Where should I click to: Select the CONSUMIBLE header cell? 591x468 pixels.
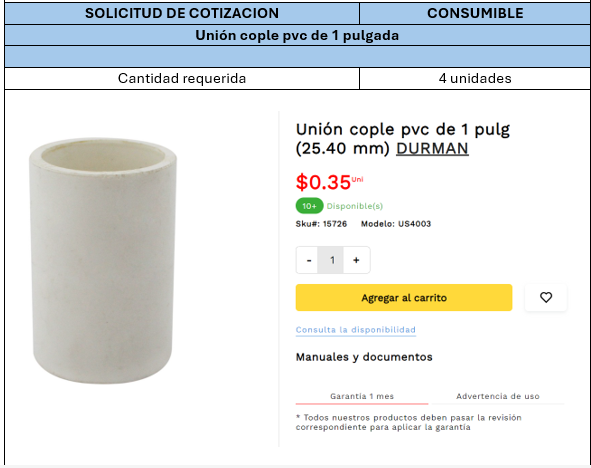coord(475,13)
